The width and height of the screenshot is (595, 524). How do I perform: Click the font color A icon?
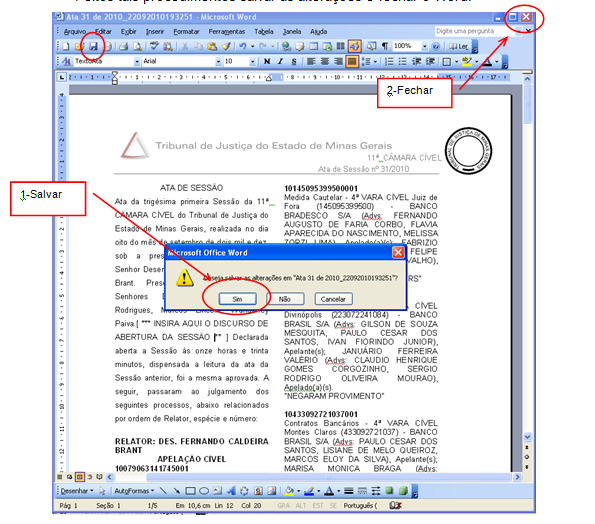pyautogui.click(x=488, y=61)
